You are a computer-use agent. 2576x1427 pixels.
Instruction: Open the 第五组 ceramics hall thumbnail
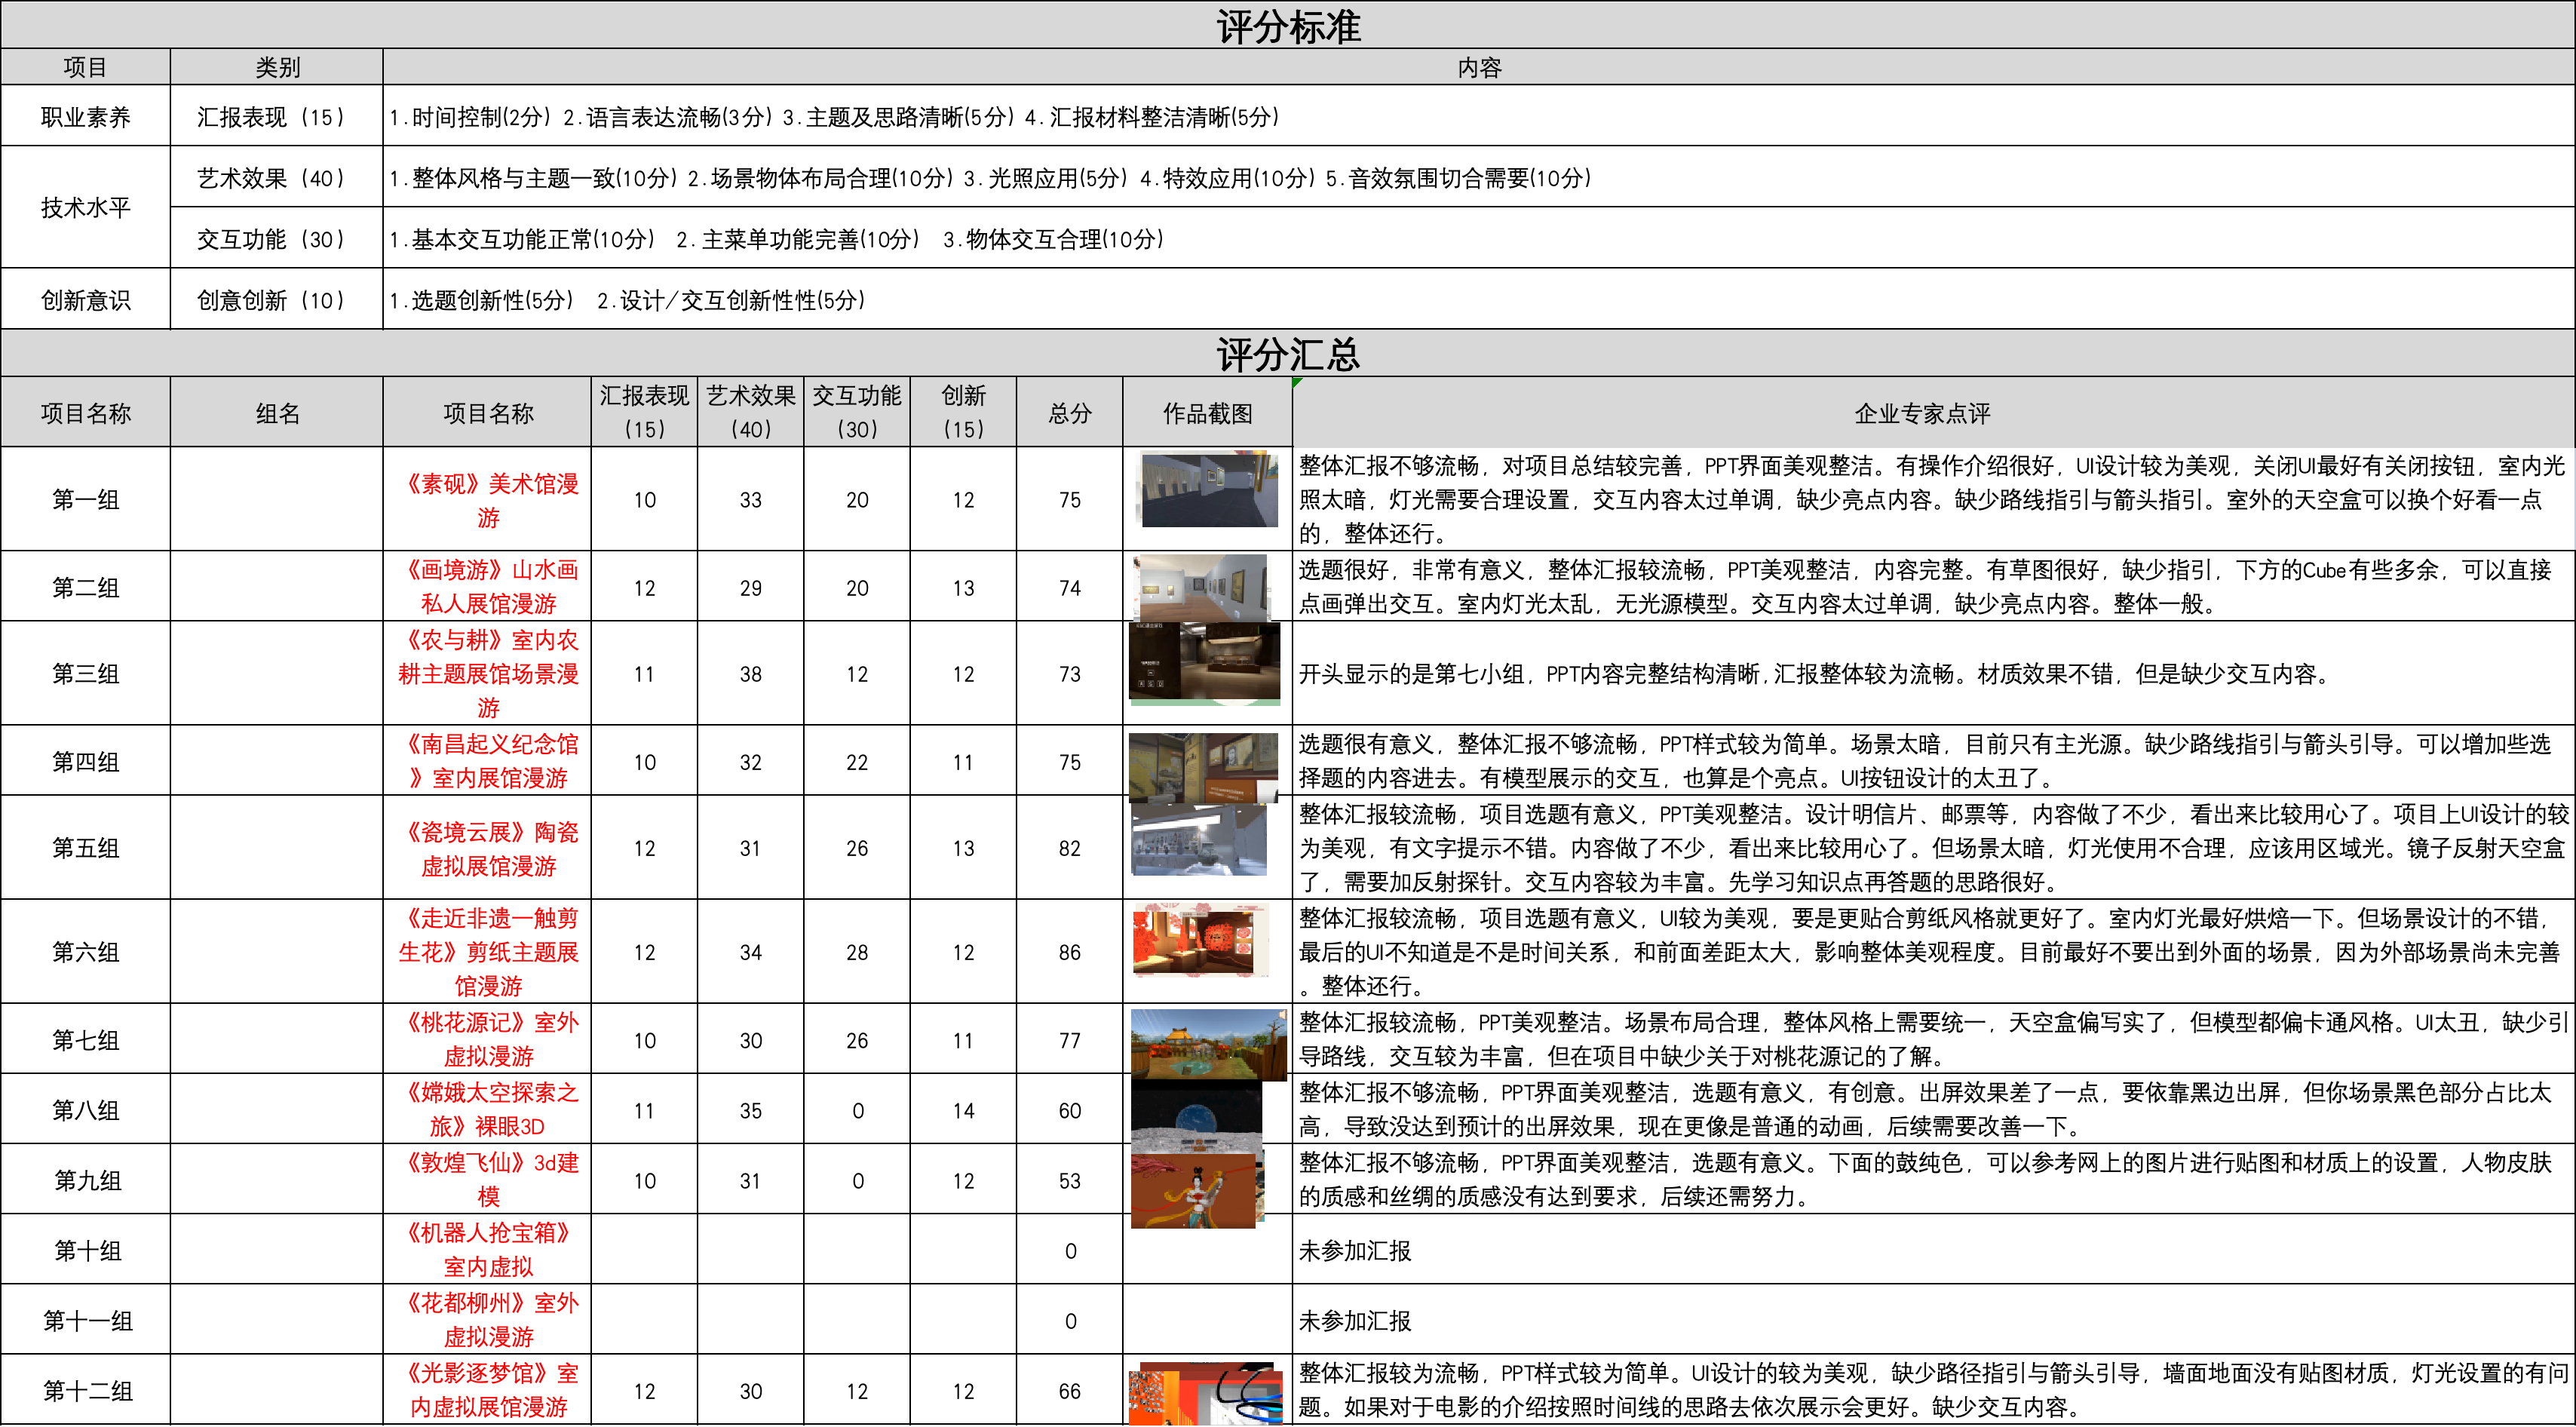(x=1199, y=839)
